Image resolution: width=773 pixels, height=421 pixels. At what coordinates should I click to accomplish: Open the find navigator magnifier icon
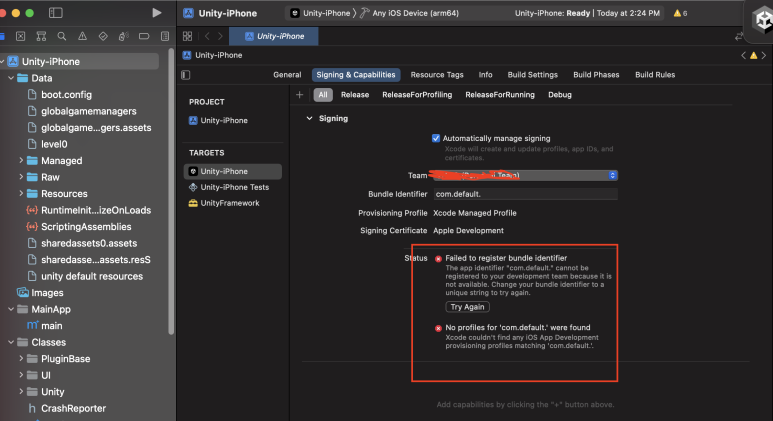coord(62,36)
